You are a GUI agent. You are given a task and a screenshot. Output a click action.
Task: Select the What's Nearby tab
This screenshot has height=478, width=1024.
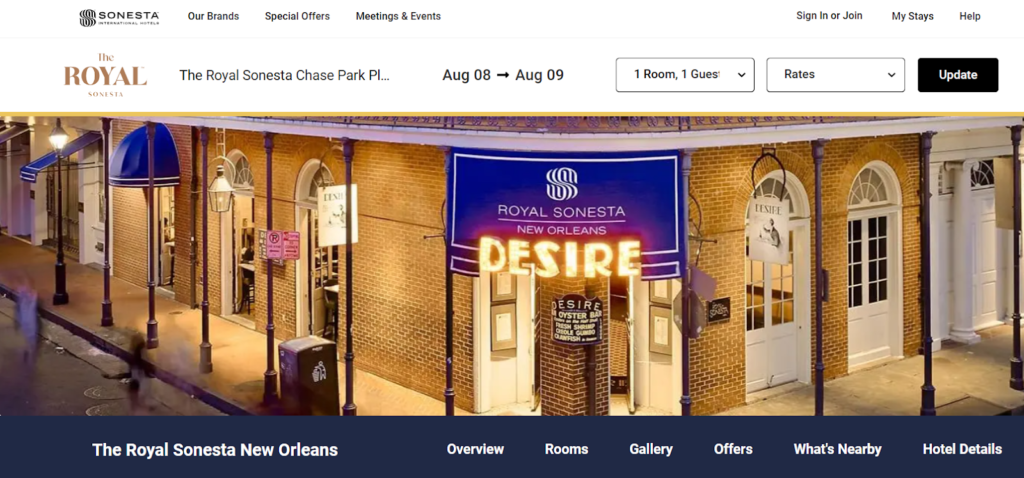(x=837, y=449)
